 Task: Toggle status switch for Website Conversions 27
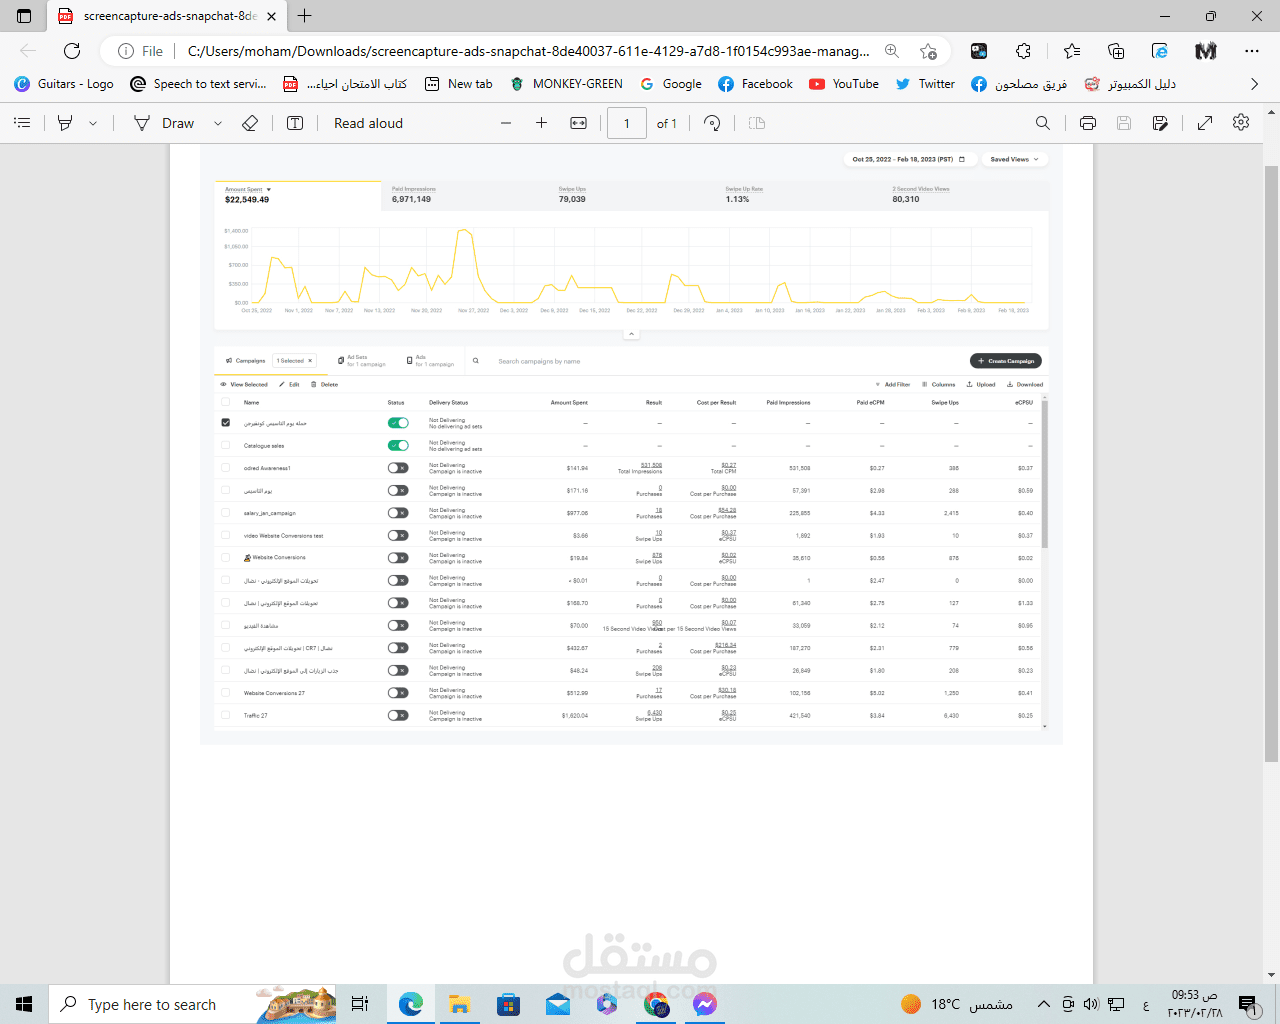(x=398, y=693)
